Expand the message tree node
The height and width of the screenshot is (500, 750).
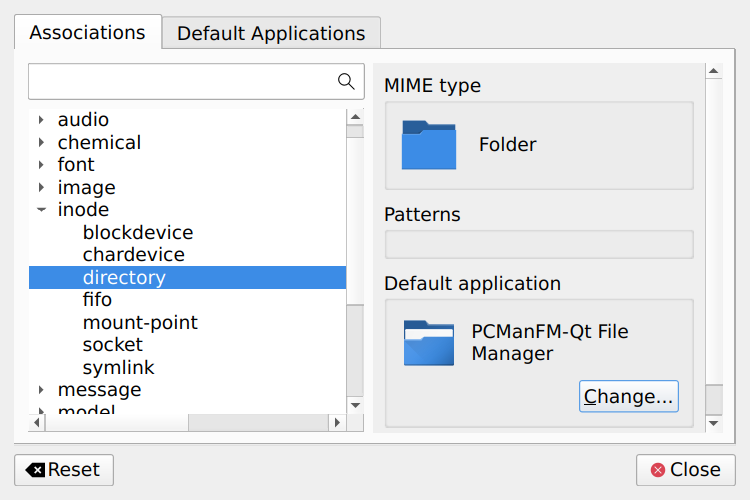(x=41, y=390)
